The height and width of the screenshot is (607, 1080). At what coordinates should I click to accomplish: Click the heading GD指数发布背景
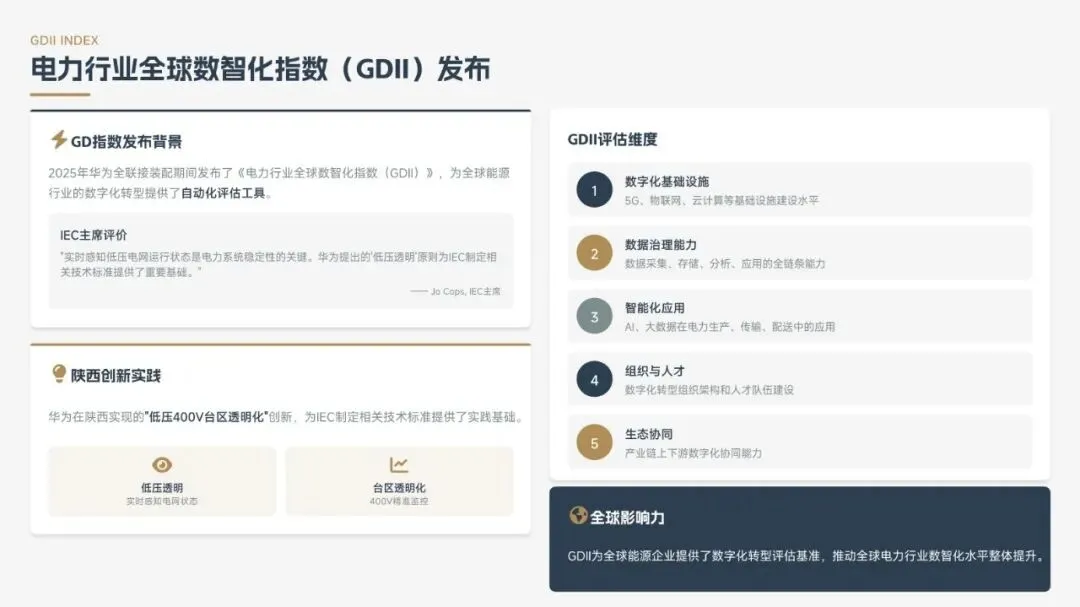[x=127, y=142]
